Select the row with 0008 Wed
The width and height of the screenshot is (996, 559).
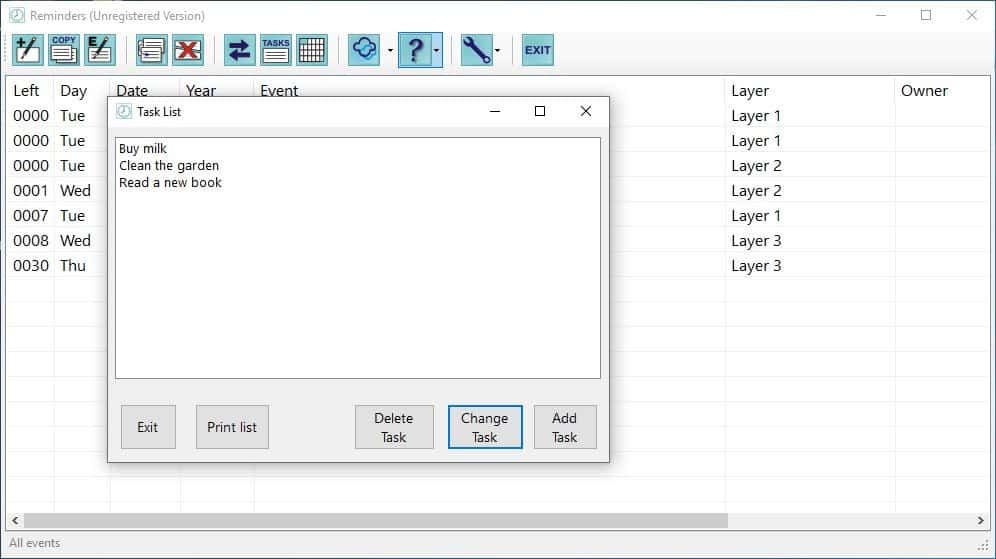[498, 241]
